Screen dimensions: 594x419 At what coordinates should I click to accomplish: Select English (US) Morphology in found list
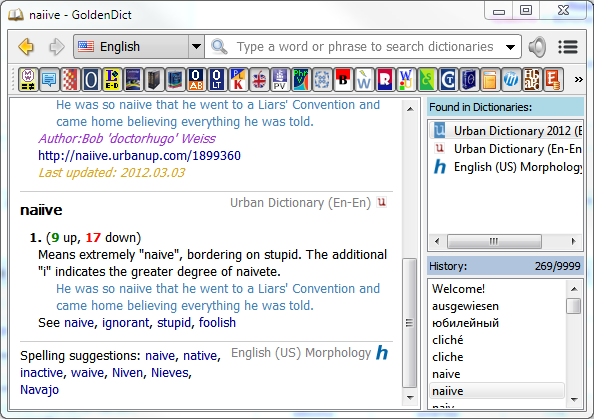coord(506,167)
